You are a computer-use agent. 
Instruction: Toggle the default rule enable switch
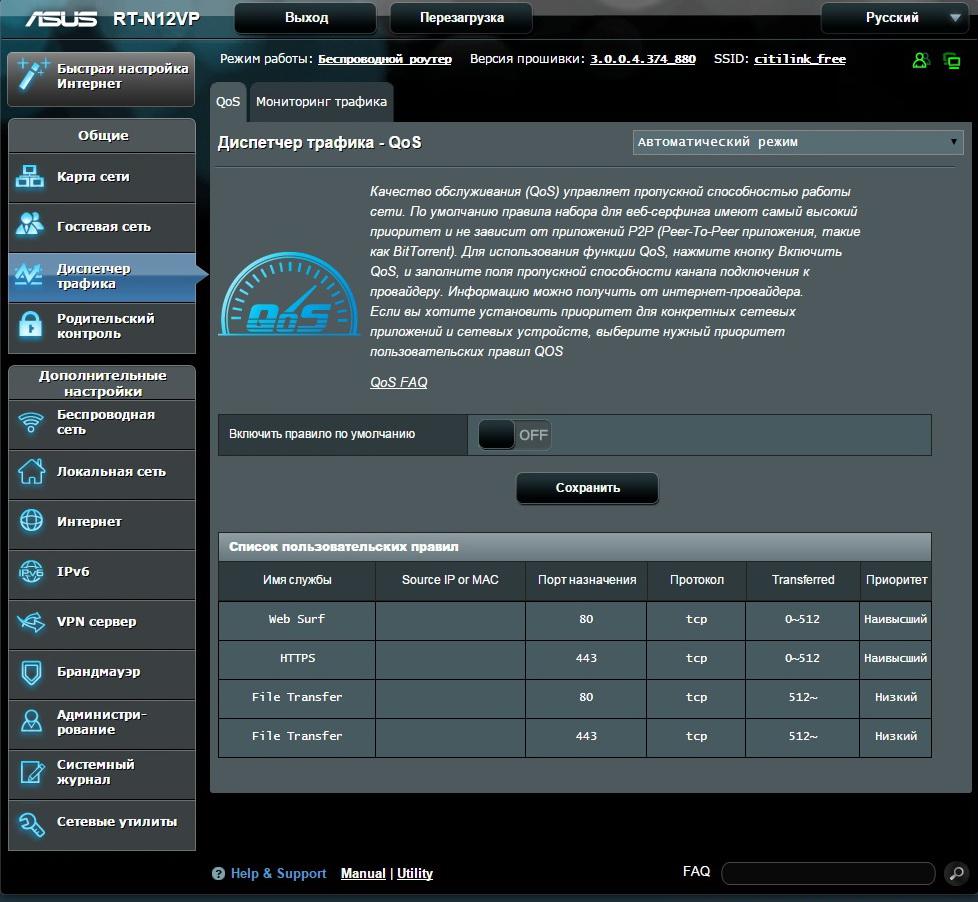tap(514, 435)
